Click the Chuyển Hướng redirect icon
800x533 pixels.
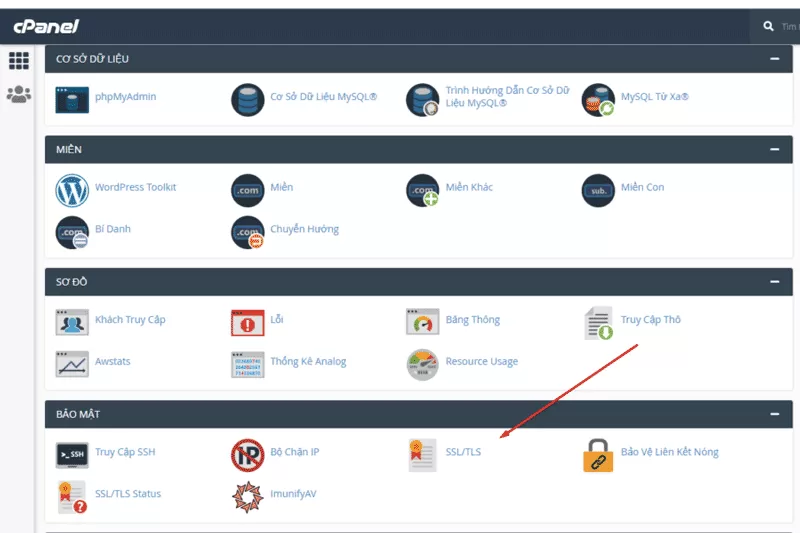247,232
